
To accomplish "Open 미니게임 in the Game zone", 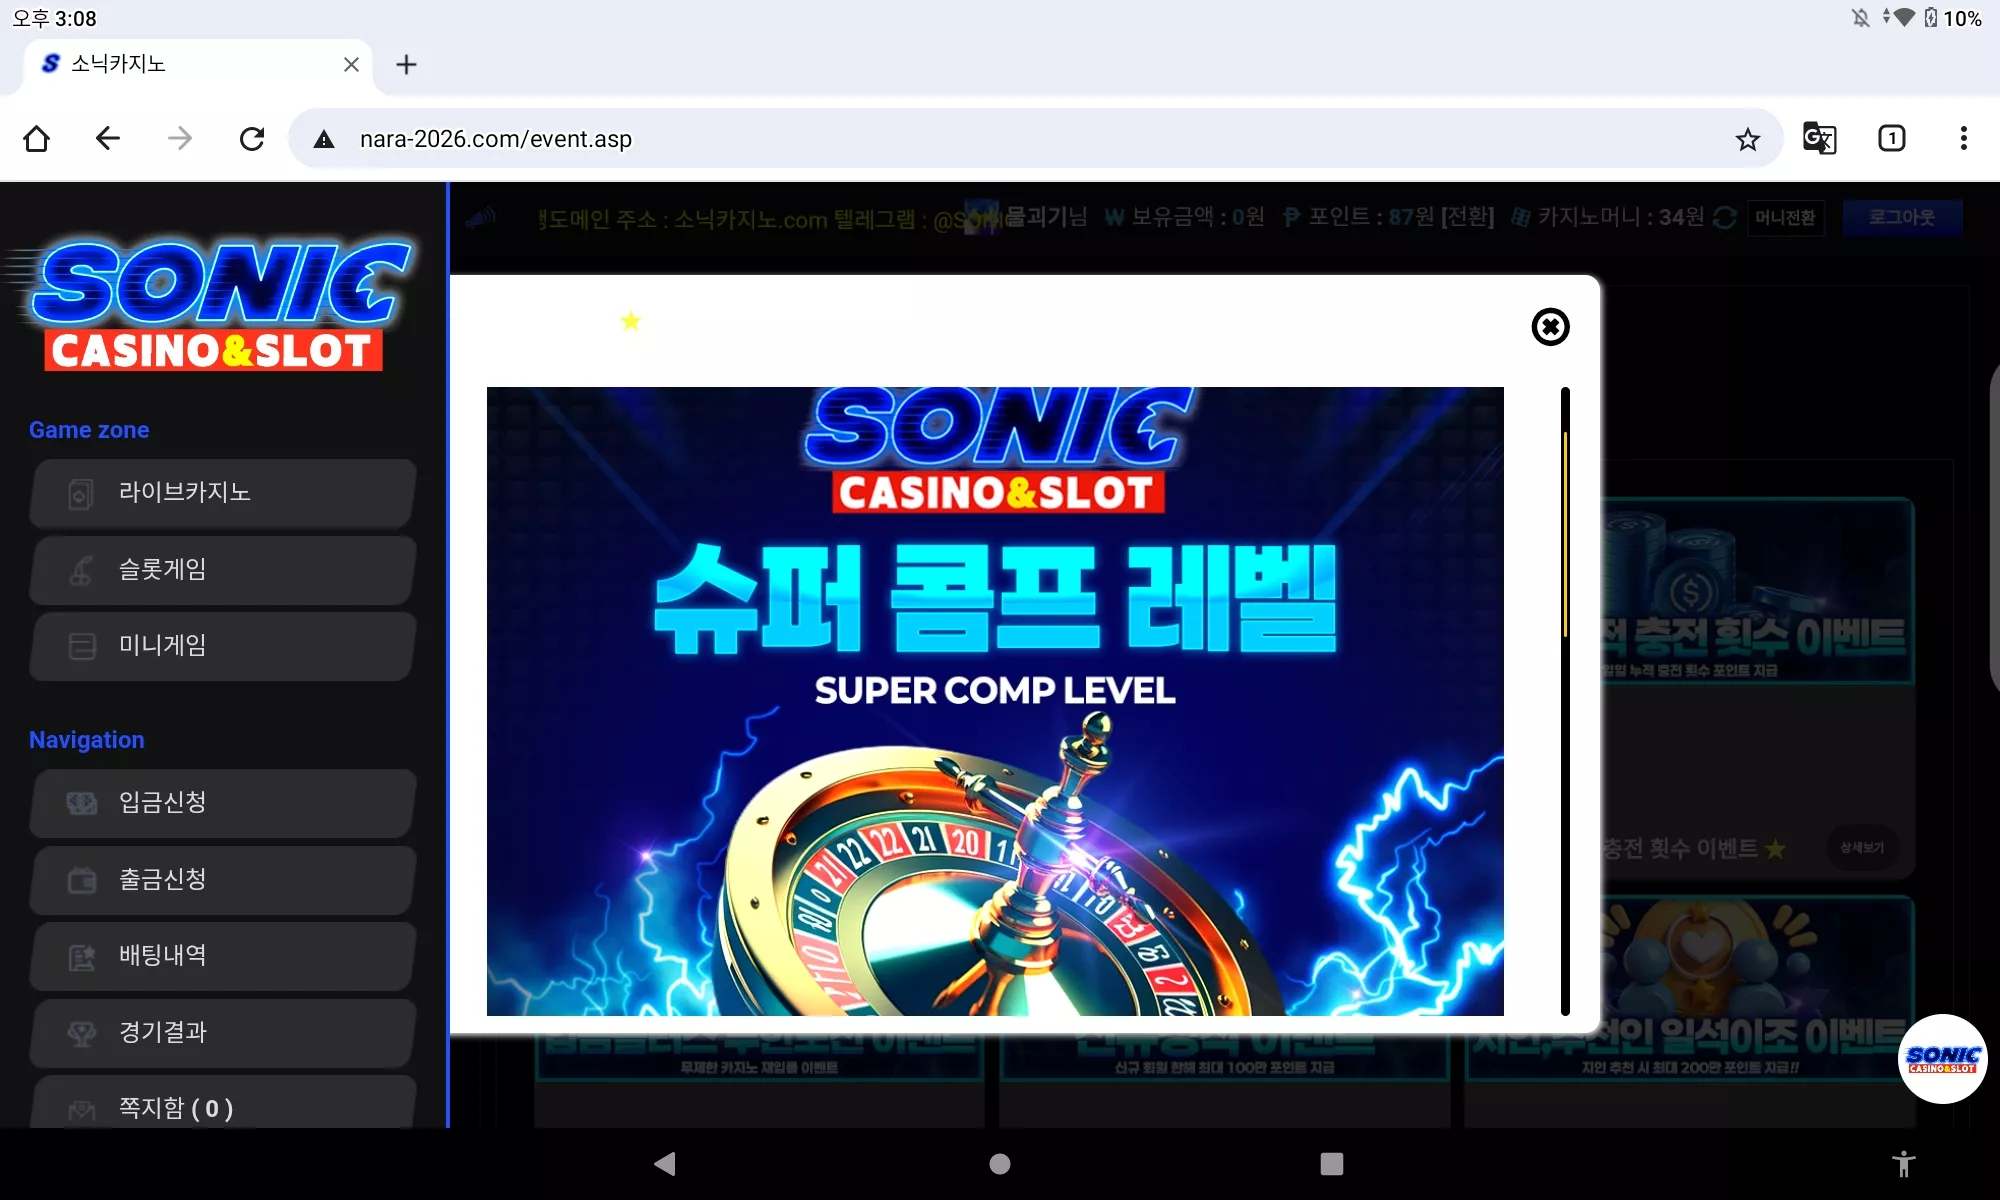I will point(222,645).
